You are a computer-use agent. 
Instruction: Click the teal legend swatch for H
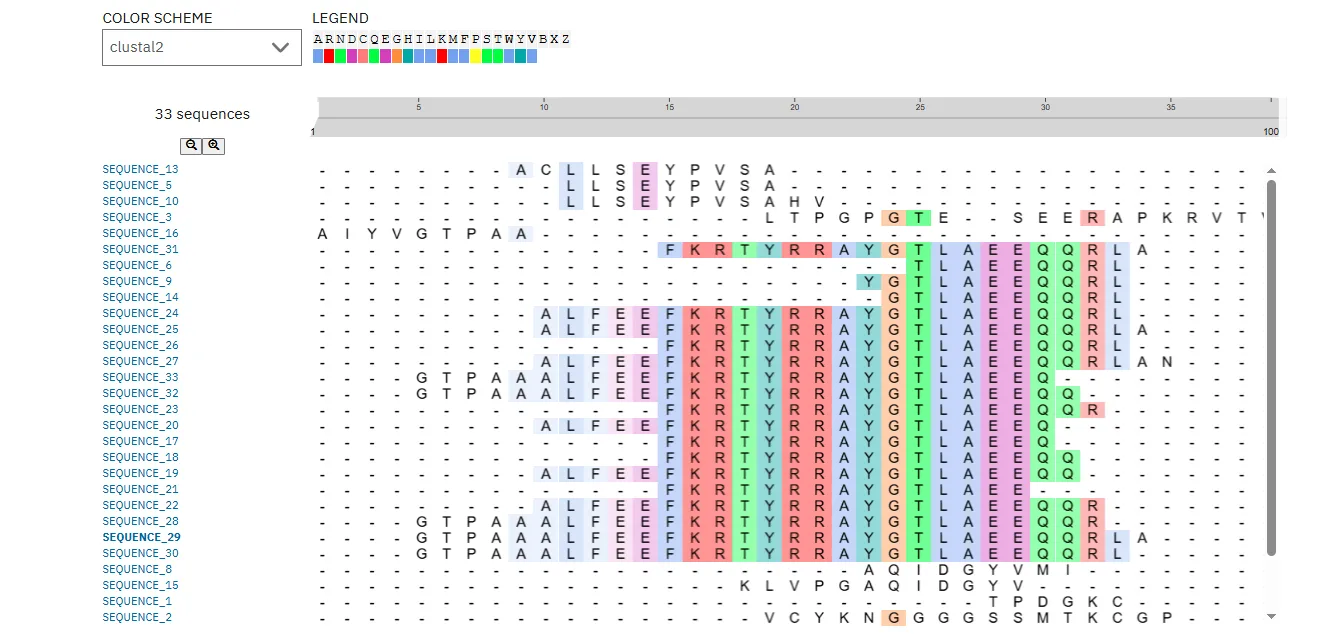click(x=408, y=57)
